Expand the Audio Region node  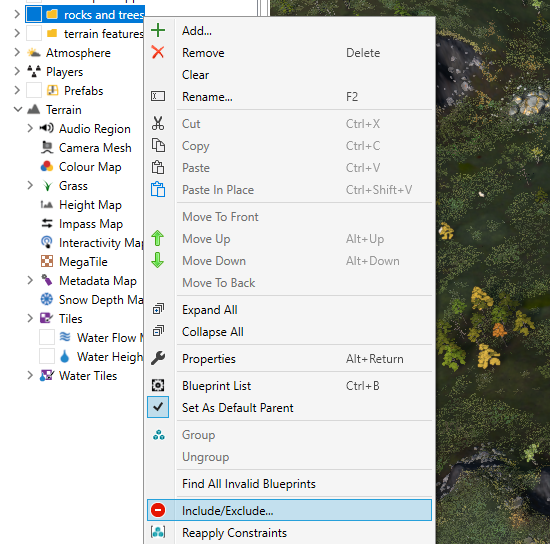click(x=30, y=128)
